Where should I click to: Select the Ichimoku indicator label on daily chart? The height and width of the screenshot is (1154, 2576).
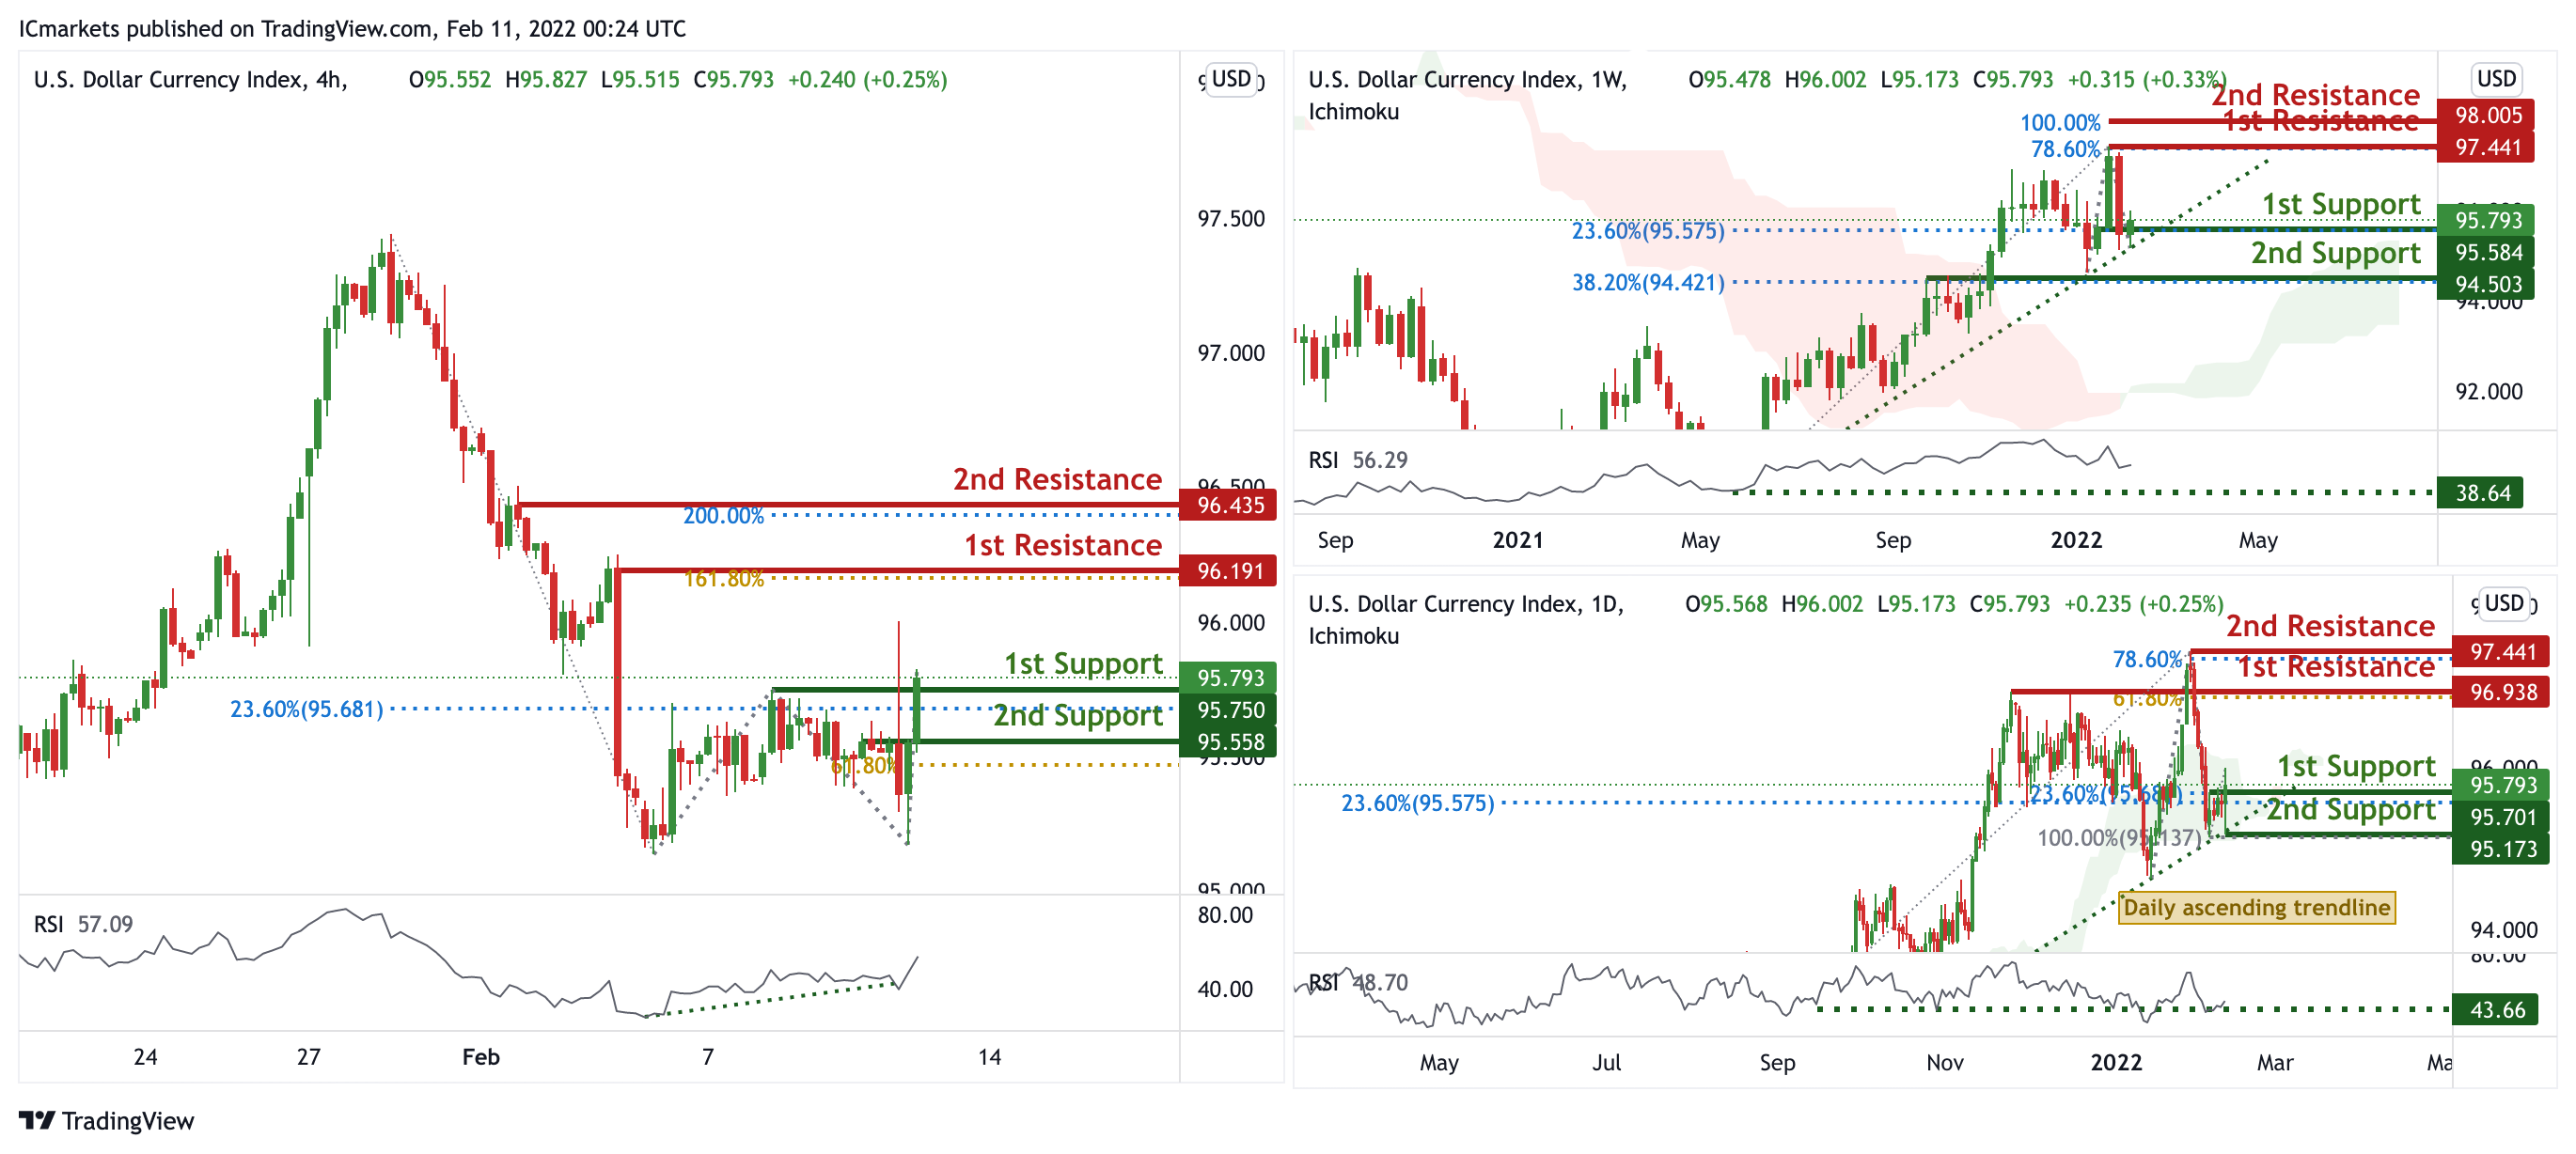point(1353,636)
